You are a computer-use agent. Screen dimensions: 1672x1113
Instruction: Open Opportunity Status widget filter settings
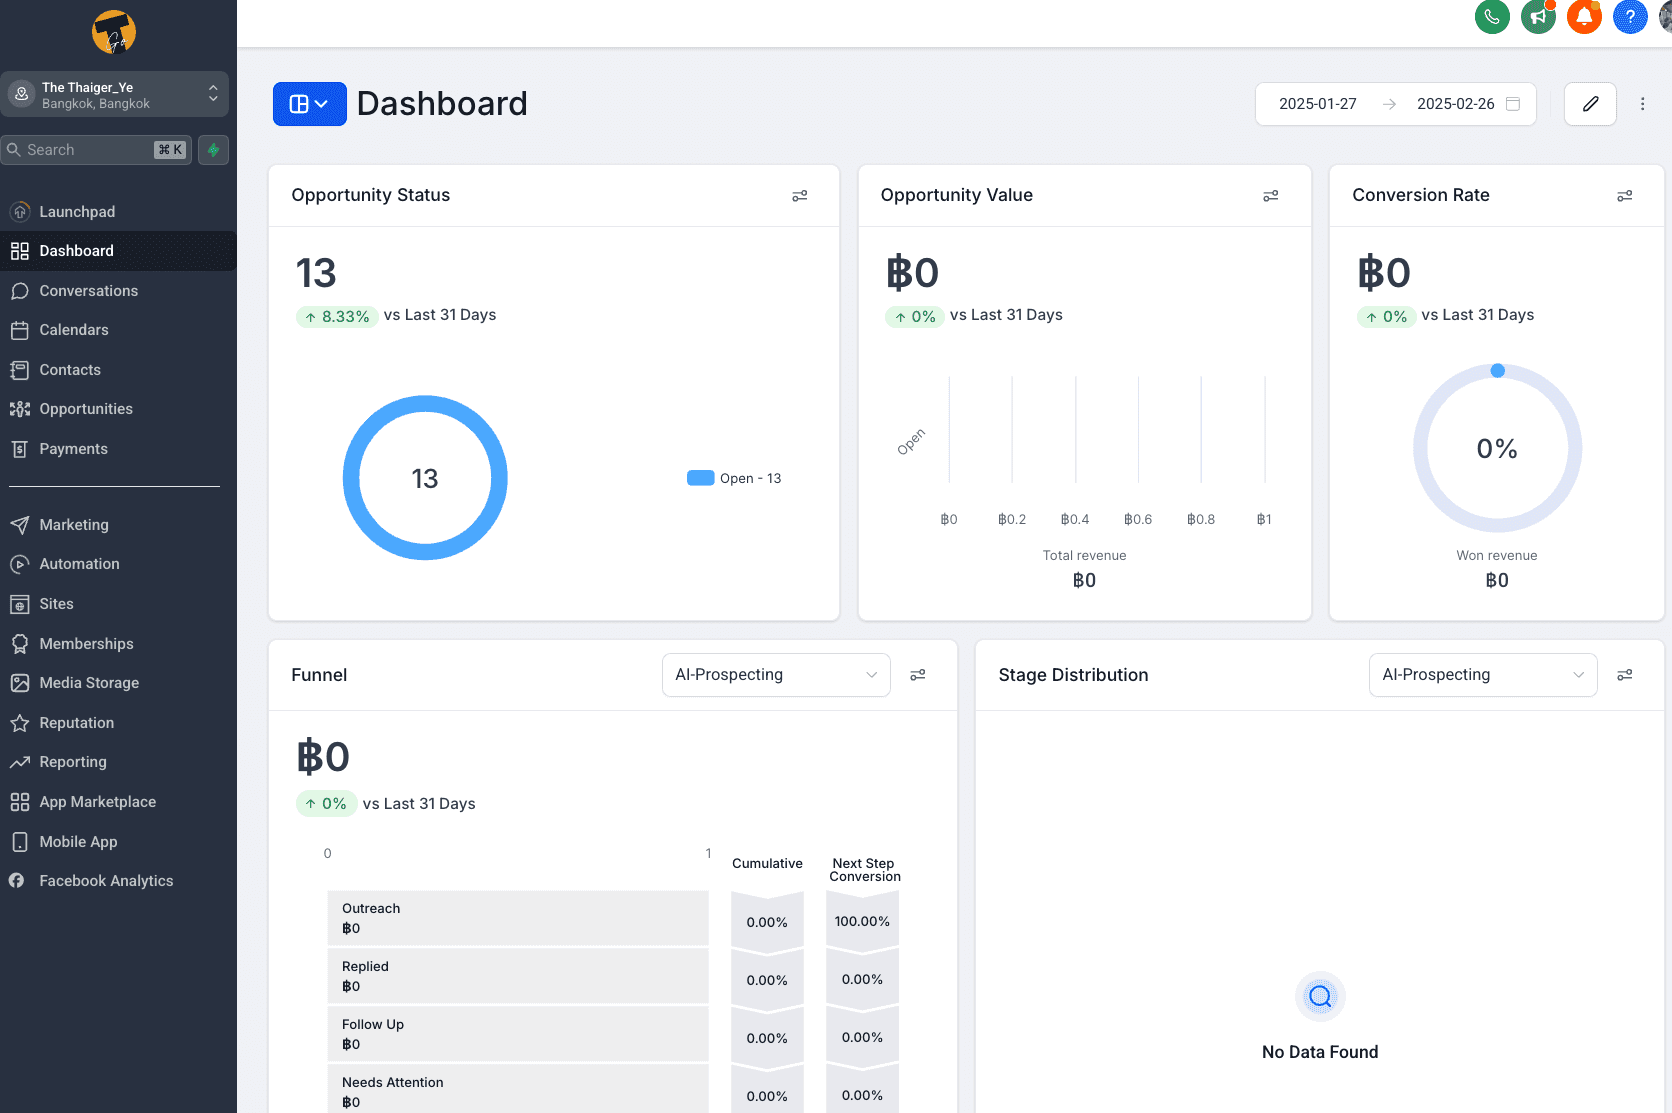pyautogui.click(x=800, y=196)
